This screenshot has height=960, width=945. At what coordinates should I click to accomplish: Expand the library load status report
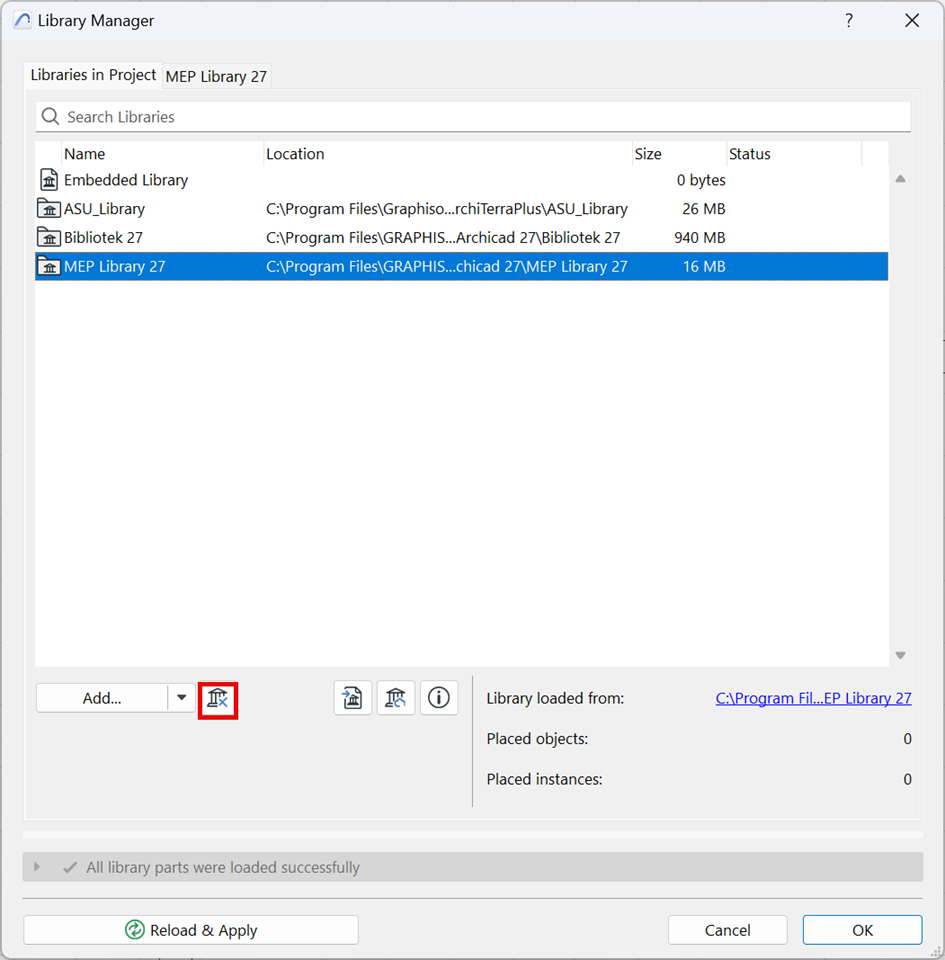(37, 867)
